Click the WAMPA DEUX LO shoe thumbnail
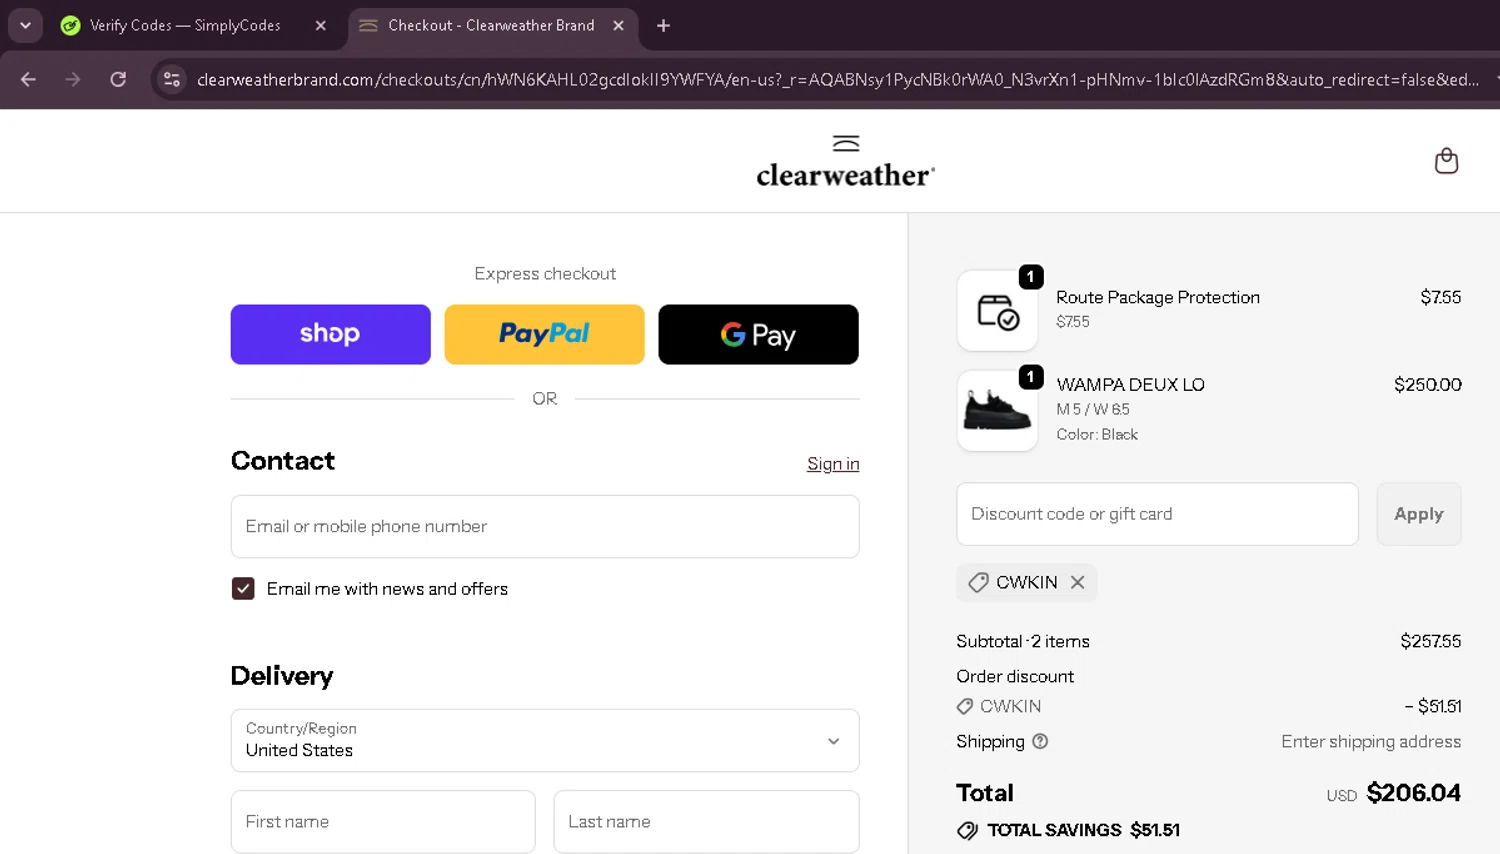The width and height of the screenshot is (1500, 854). pyautogui.click(x=997, y=411)
